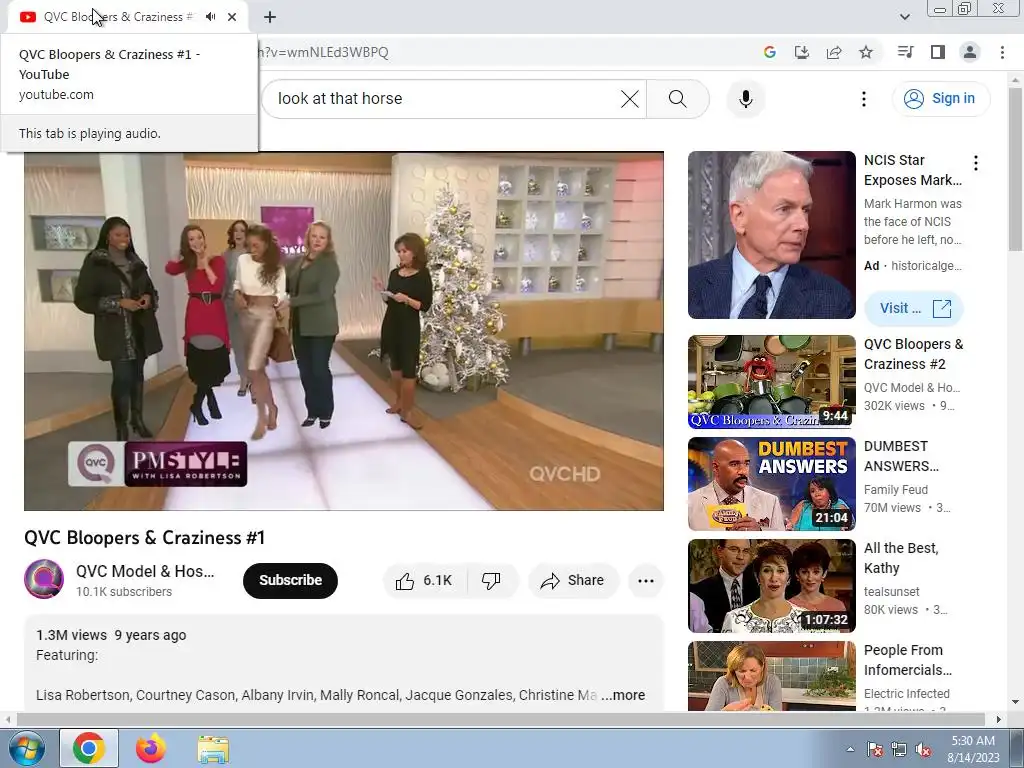Click the tealsunset channel name

pyautogui.click(x=891, y=592)
